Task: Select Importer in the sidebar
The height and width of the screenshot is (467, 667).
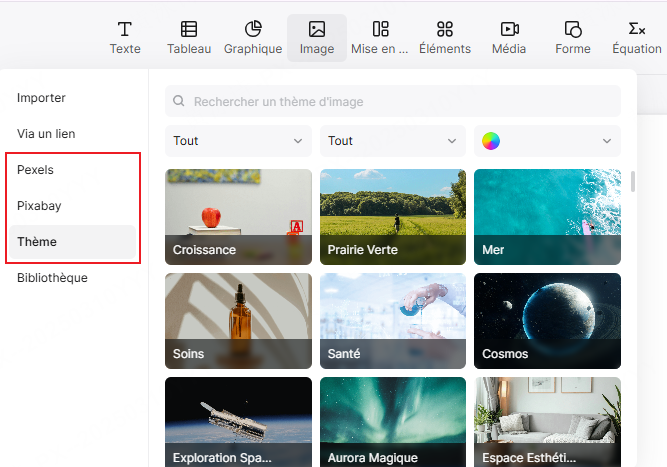Action: click(x=41, y=98)
